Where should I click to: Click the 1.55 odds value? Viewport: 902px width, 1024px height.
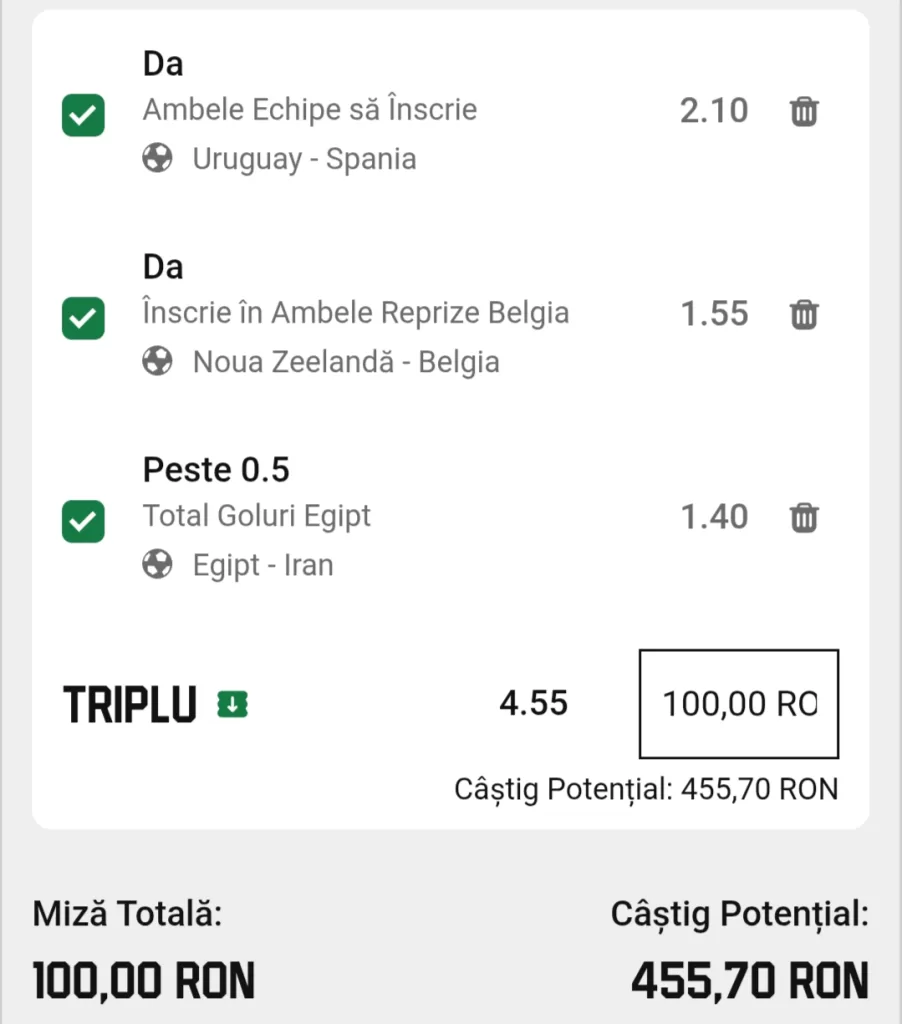coord(714,313)
